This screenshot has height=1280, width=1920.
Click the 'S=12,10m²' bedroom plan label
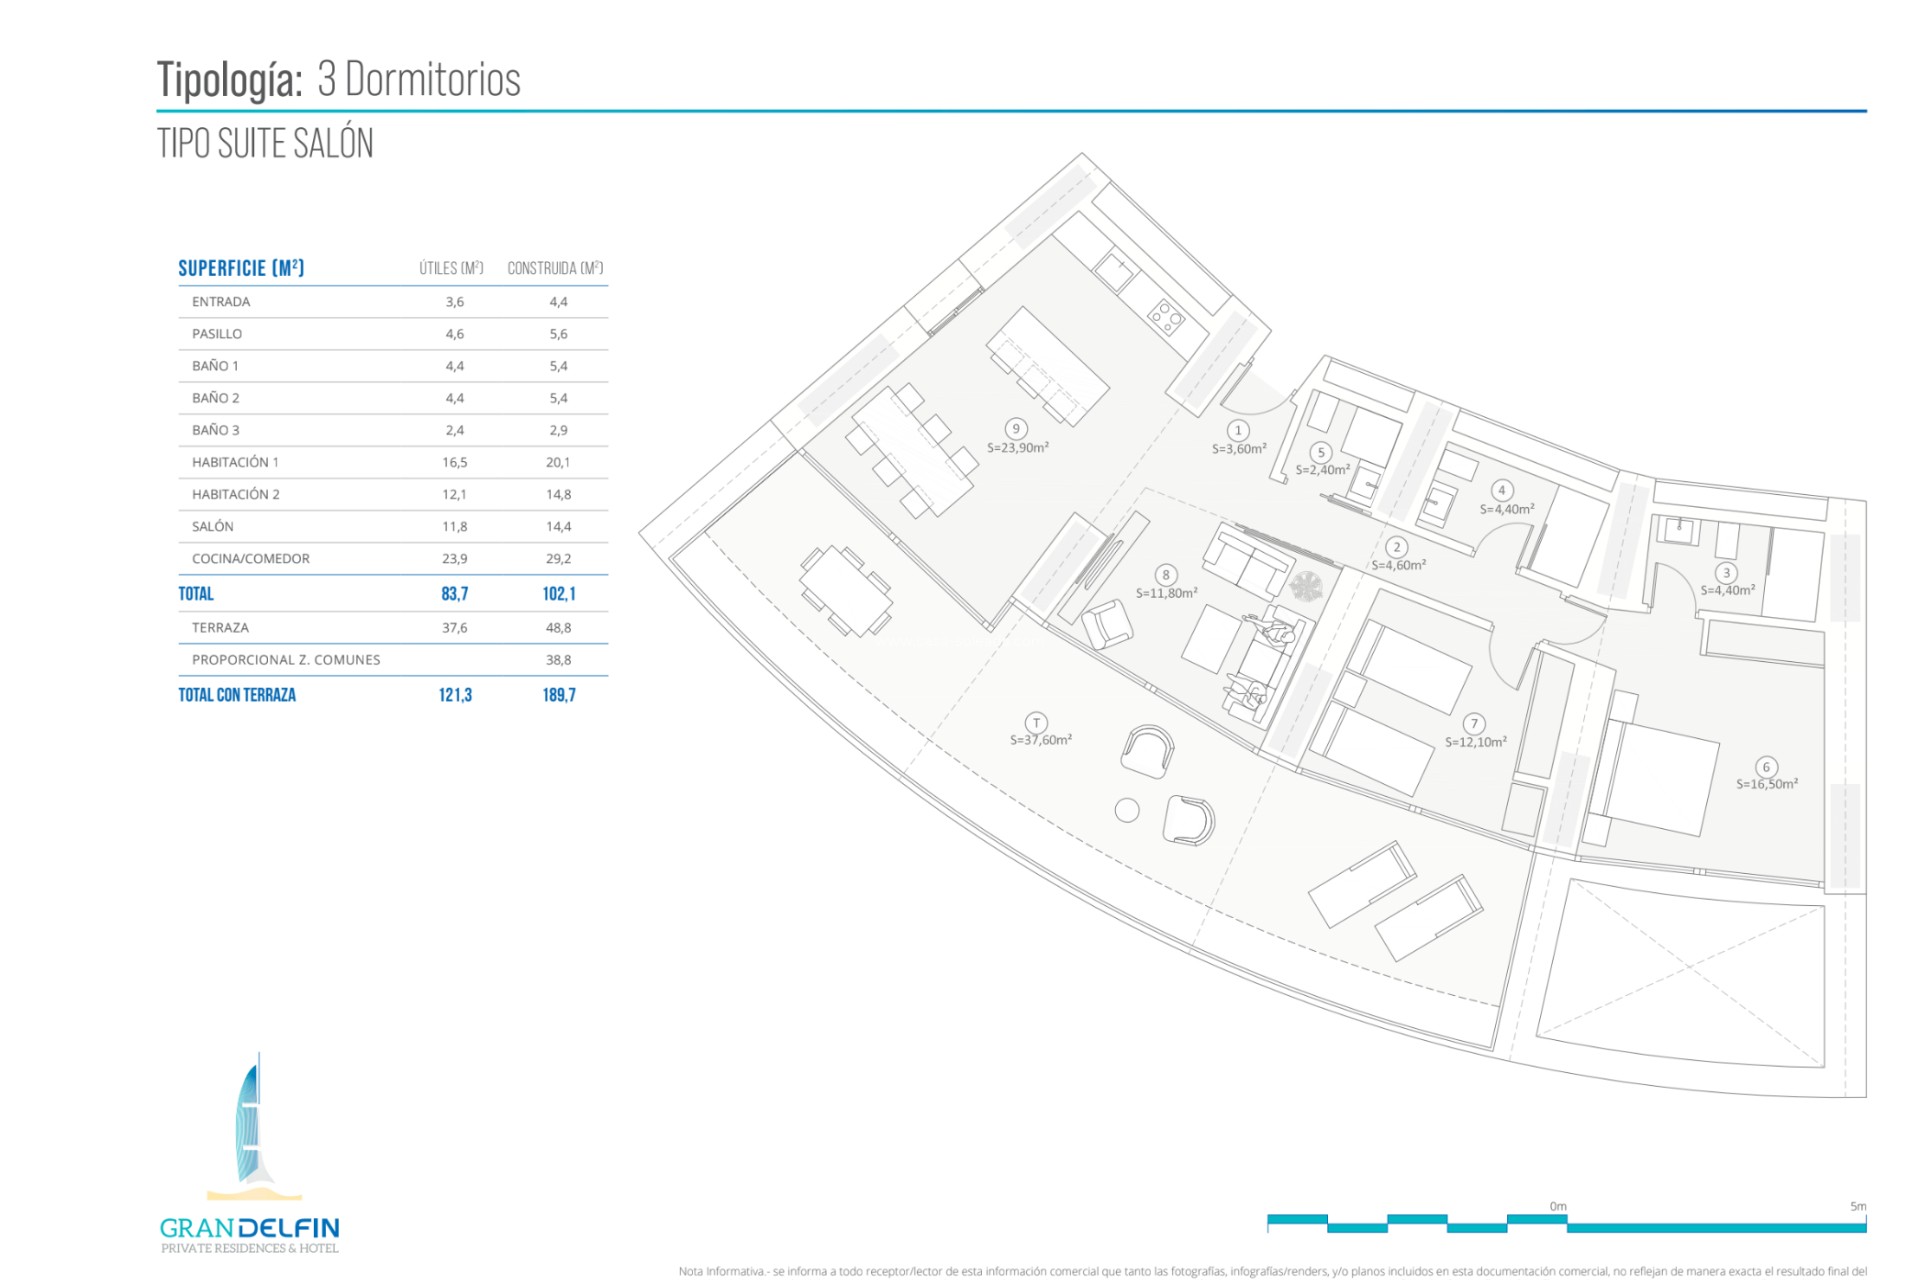pyautogui.click(x=1475, y=742)
